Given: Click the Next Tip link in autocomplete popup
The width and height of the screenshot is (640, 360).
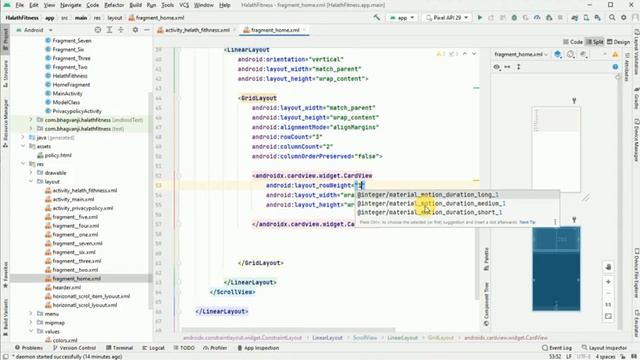Looking at the screenshot, I should click(x=527, y=222).
